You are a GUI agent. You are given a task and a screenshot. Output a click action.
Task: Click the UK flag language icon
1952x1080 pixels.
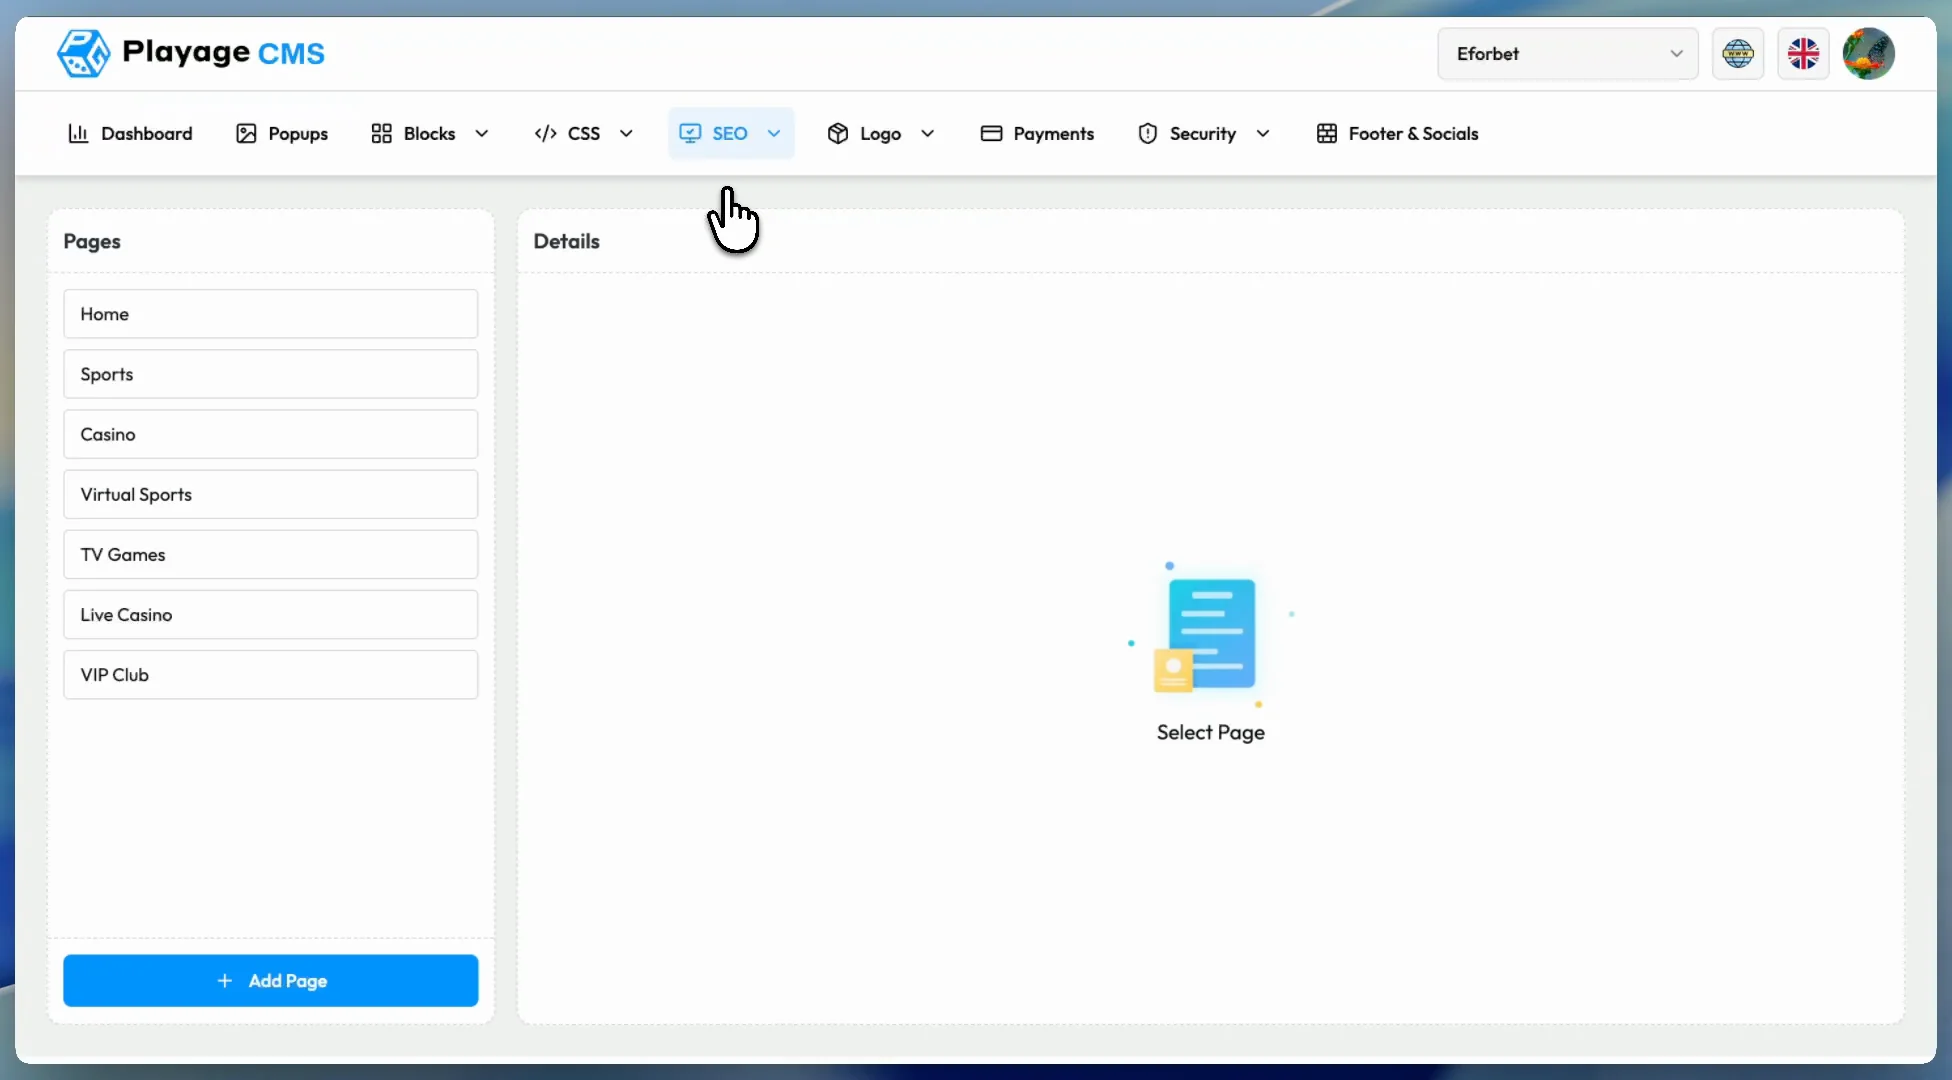[x=1803, y=54]
